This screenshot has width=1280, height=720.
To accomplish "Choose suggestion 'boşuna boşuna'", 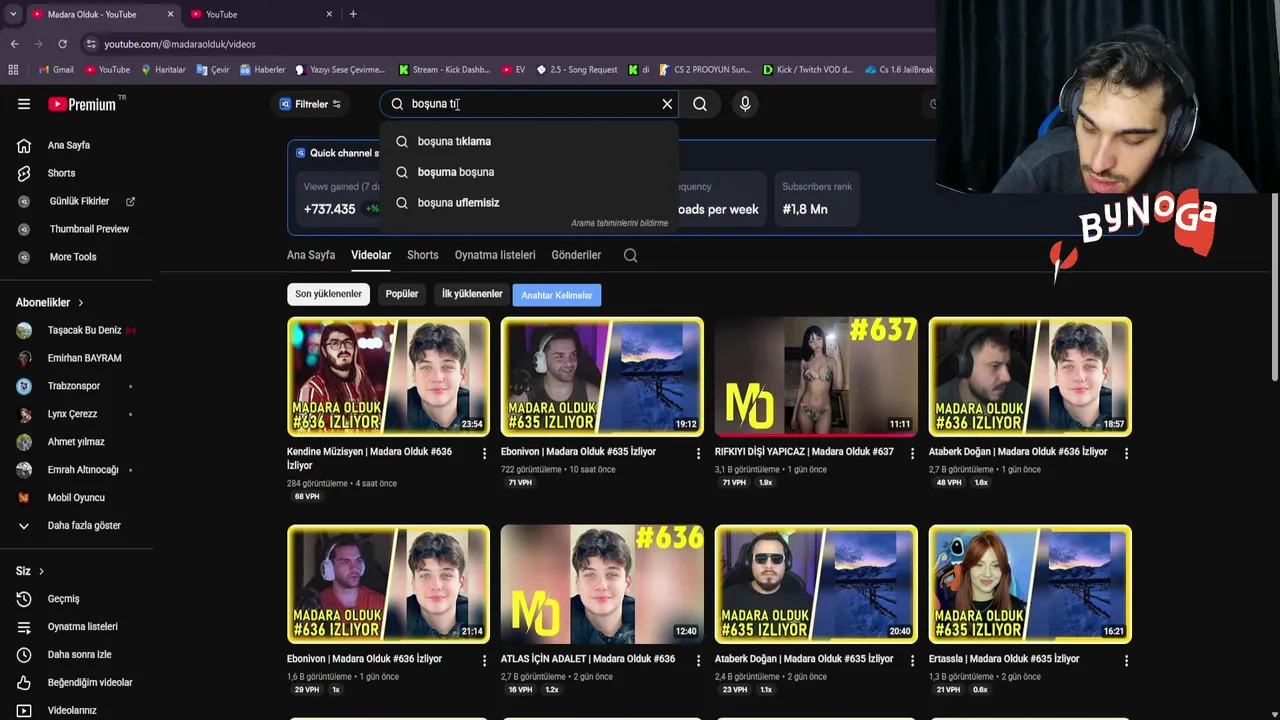I will (528, 172).
